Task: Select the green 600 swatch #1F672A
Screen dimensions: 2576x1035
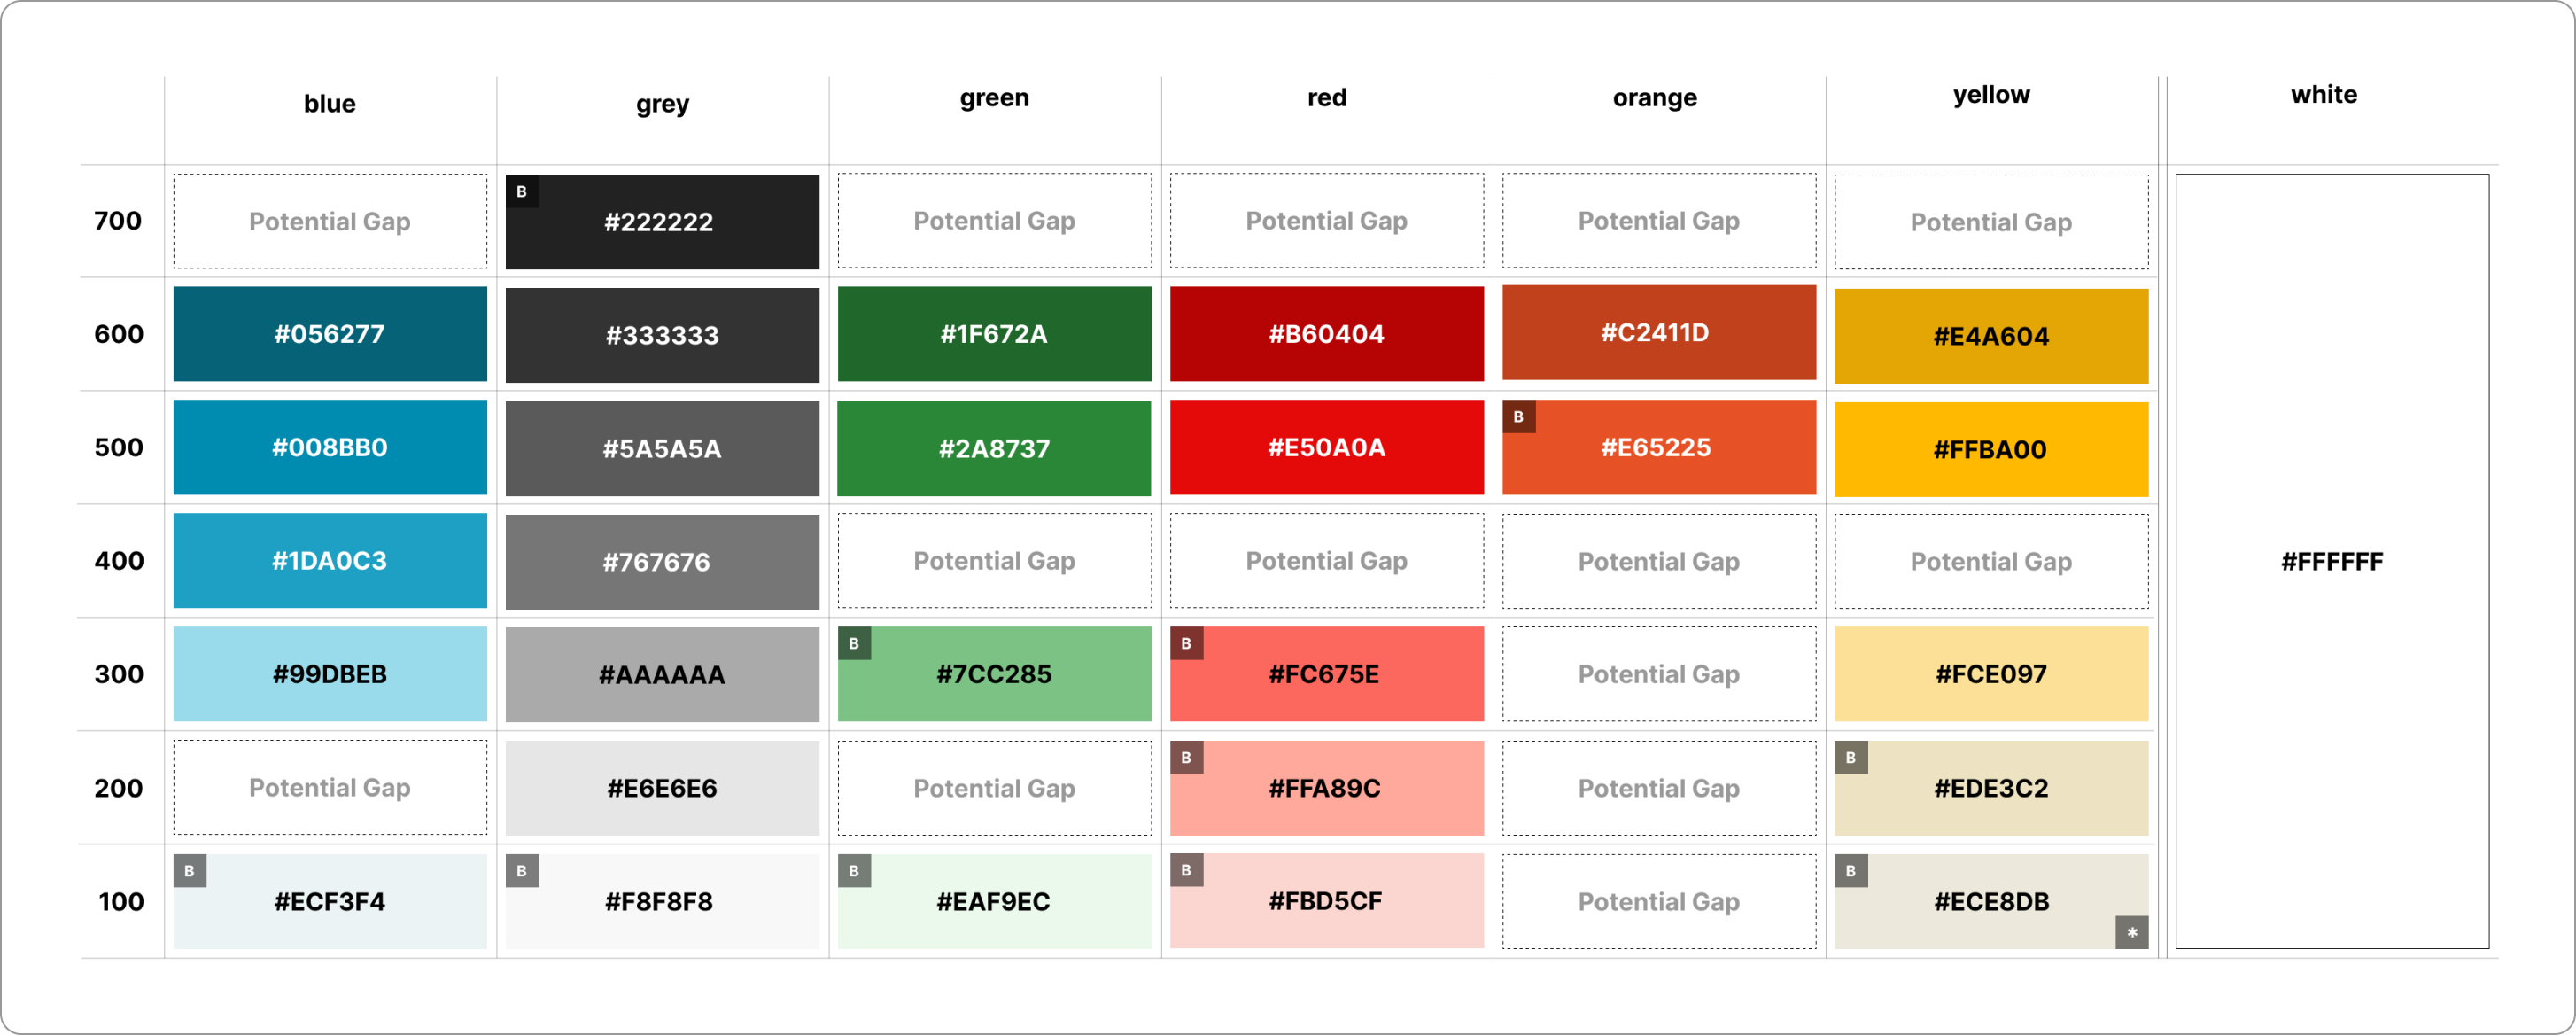Action: click(x=994, y=334)
